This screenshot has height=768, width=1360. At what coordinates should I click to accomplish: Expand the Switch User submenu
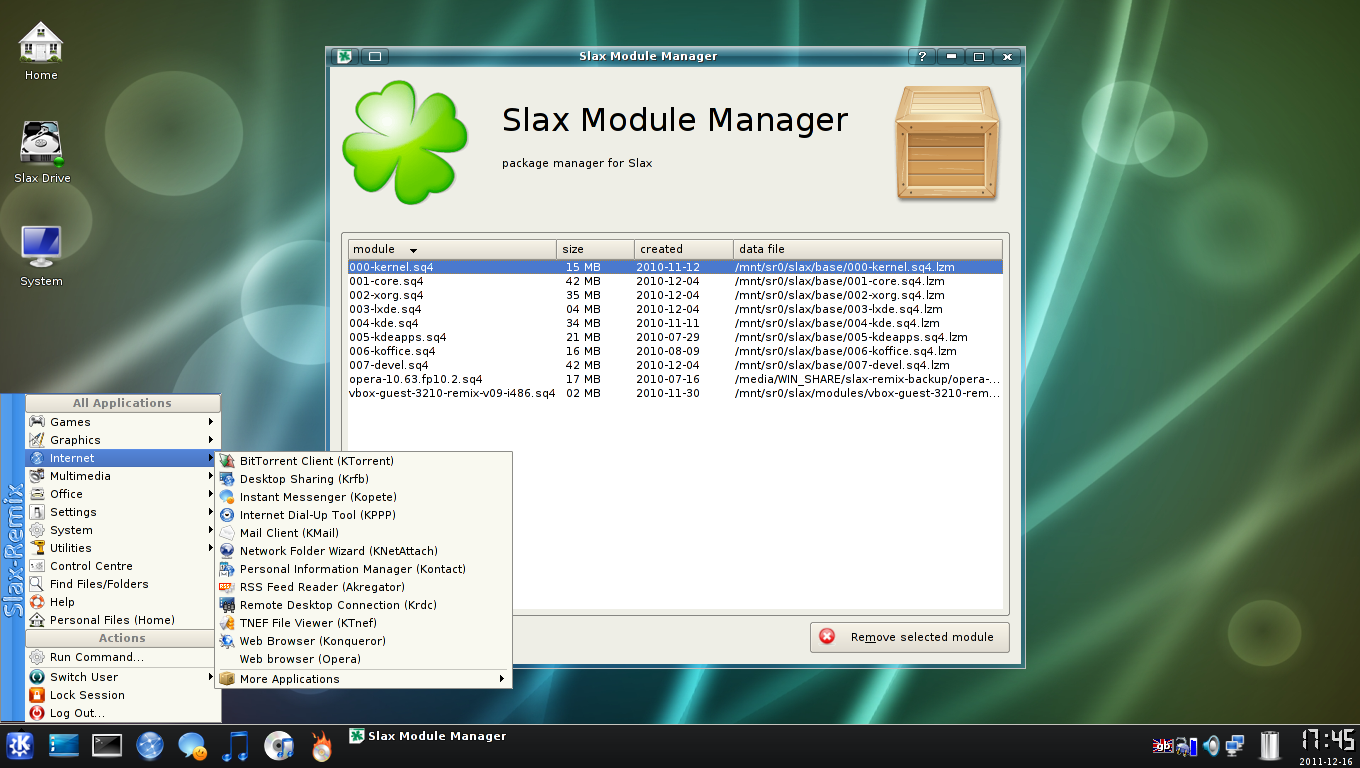click(122, 677)
